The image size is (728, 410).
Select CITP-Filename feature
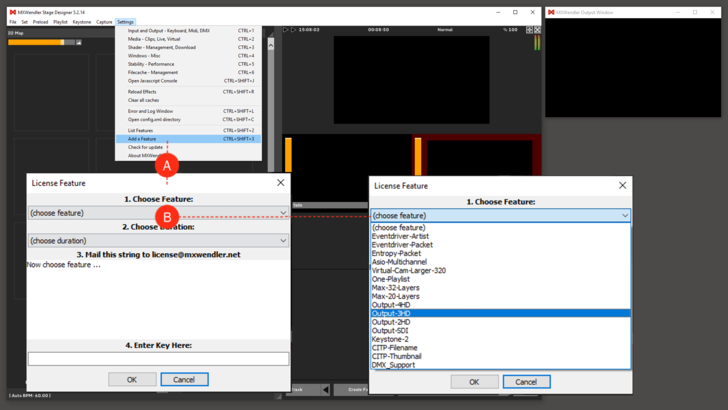(x=500, y=348)
